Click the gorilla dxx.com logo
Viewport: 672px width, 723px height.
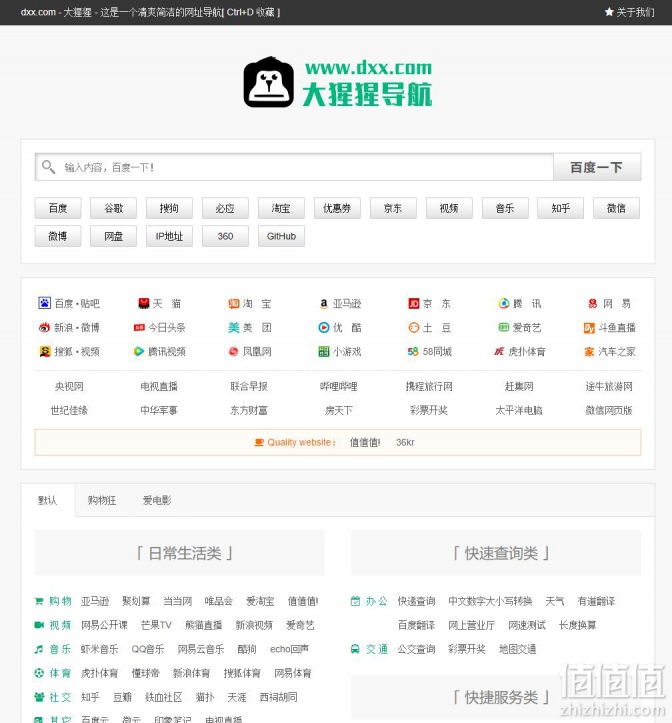coord(338,83)
